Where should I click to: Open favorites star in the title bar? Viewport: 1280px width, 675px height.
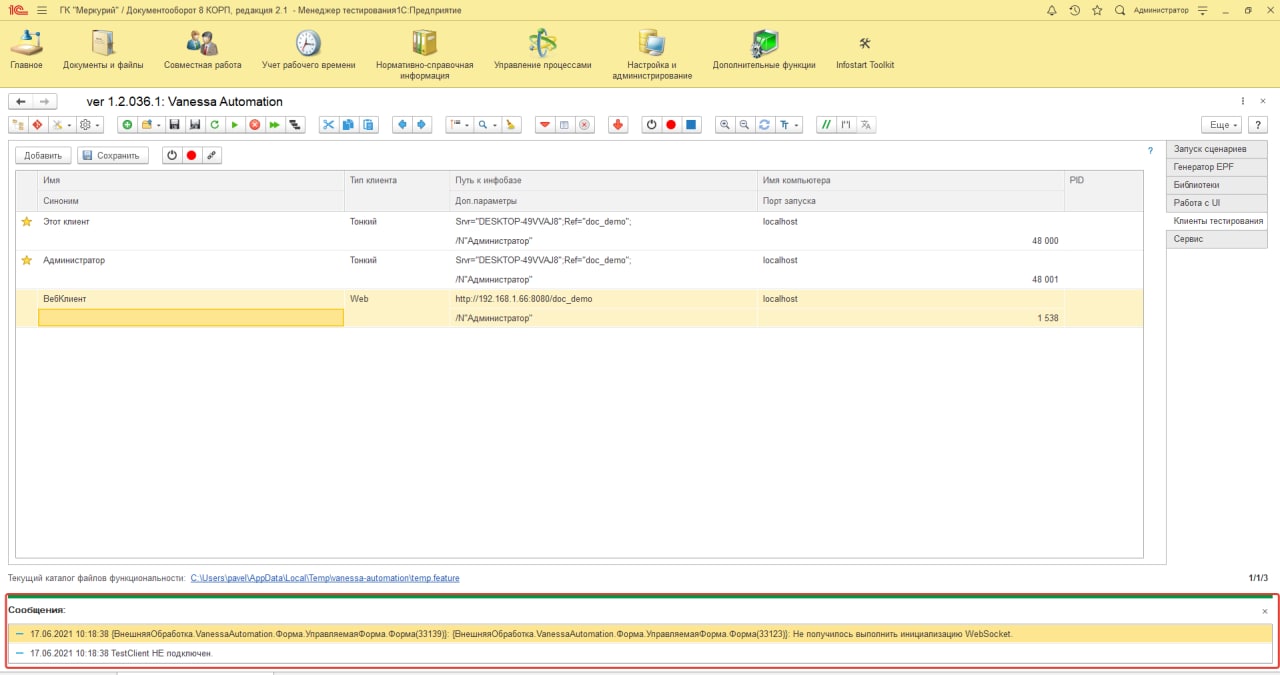pos(1097,10)
